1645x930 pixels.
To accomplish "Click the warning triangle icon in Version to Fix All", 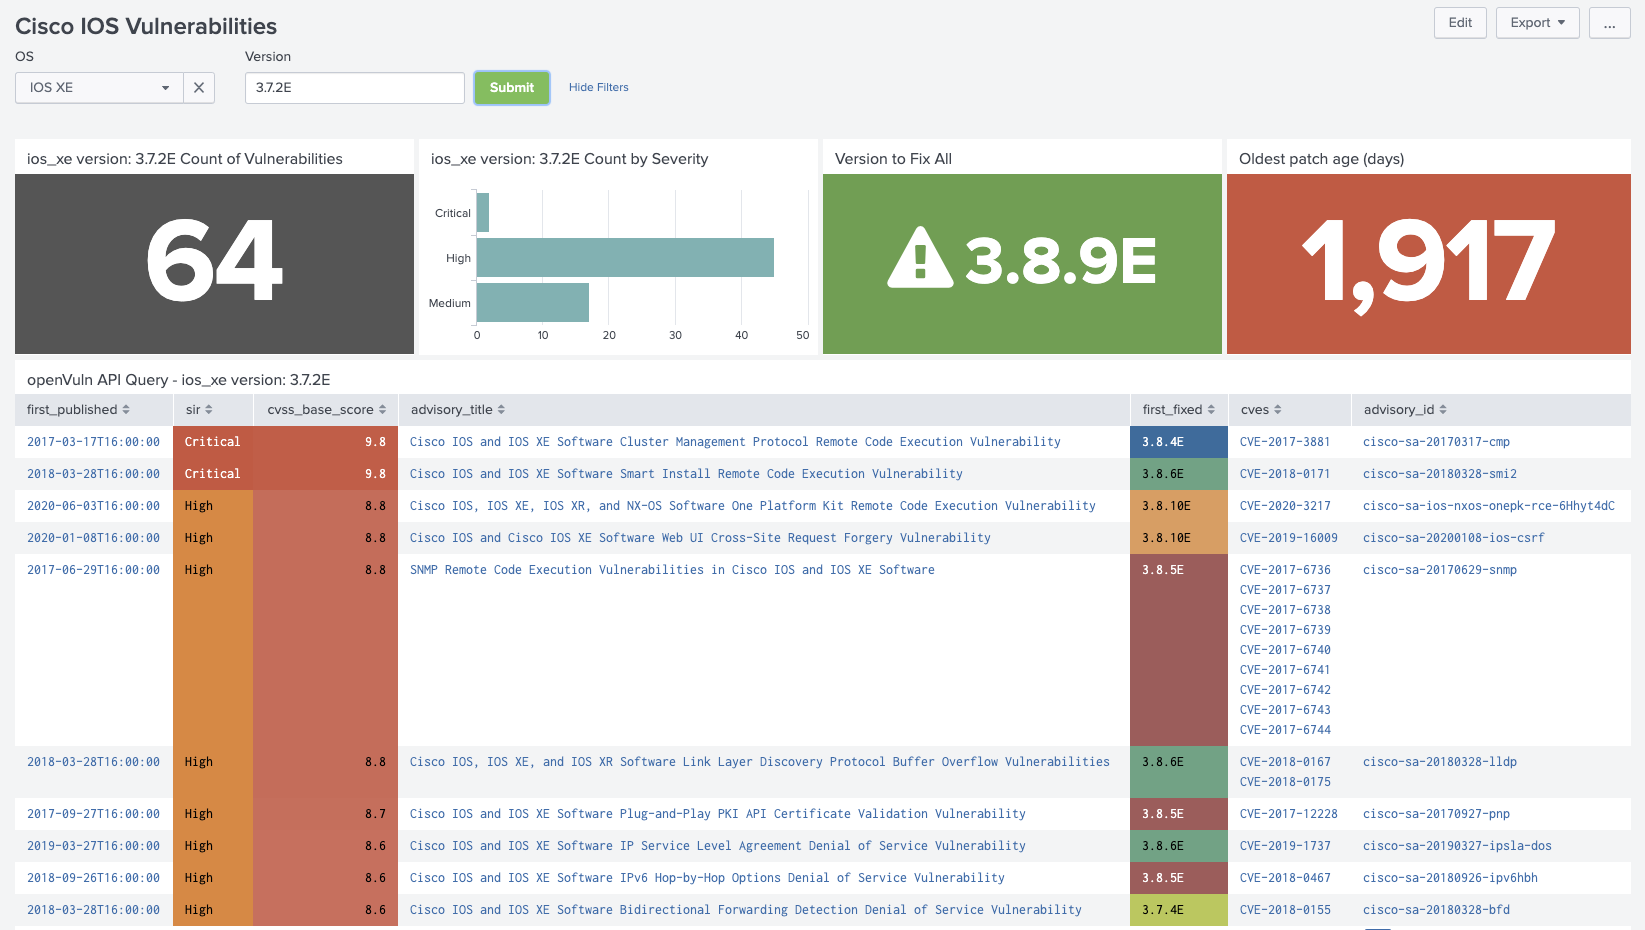I will [920, 258].
